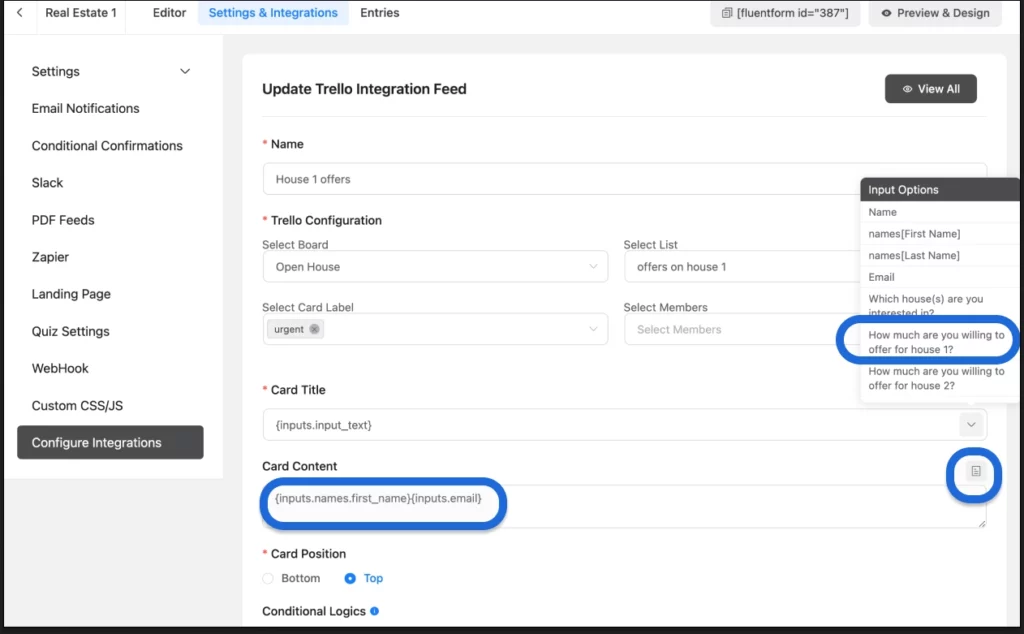Open Custom CSS/JS settings
The image size is (1024, 634).
pos(77,405)
